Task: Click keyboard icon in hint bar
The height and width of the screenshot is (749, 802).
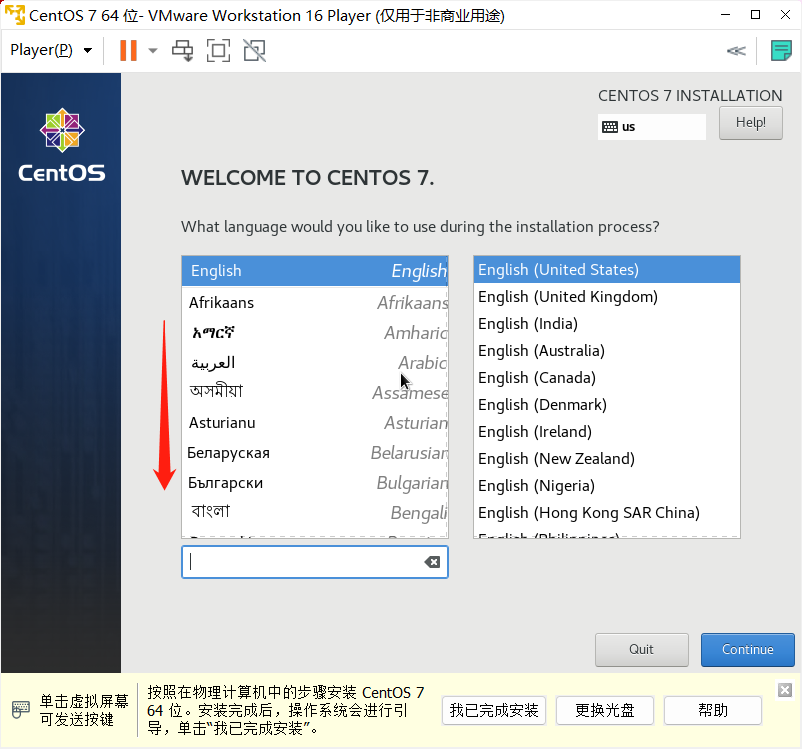Action: tap(21, 710)
